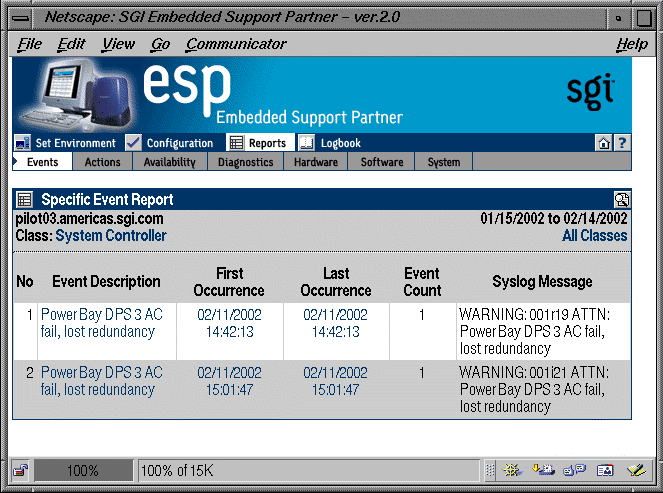Click the Logbook book icon
Image resolution: width=663 pixels, height=493 pixels.
point(307,143)
